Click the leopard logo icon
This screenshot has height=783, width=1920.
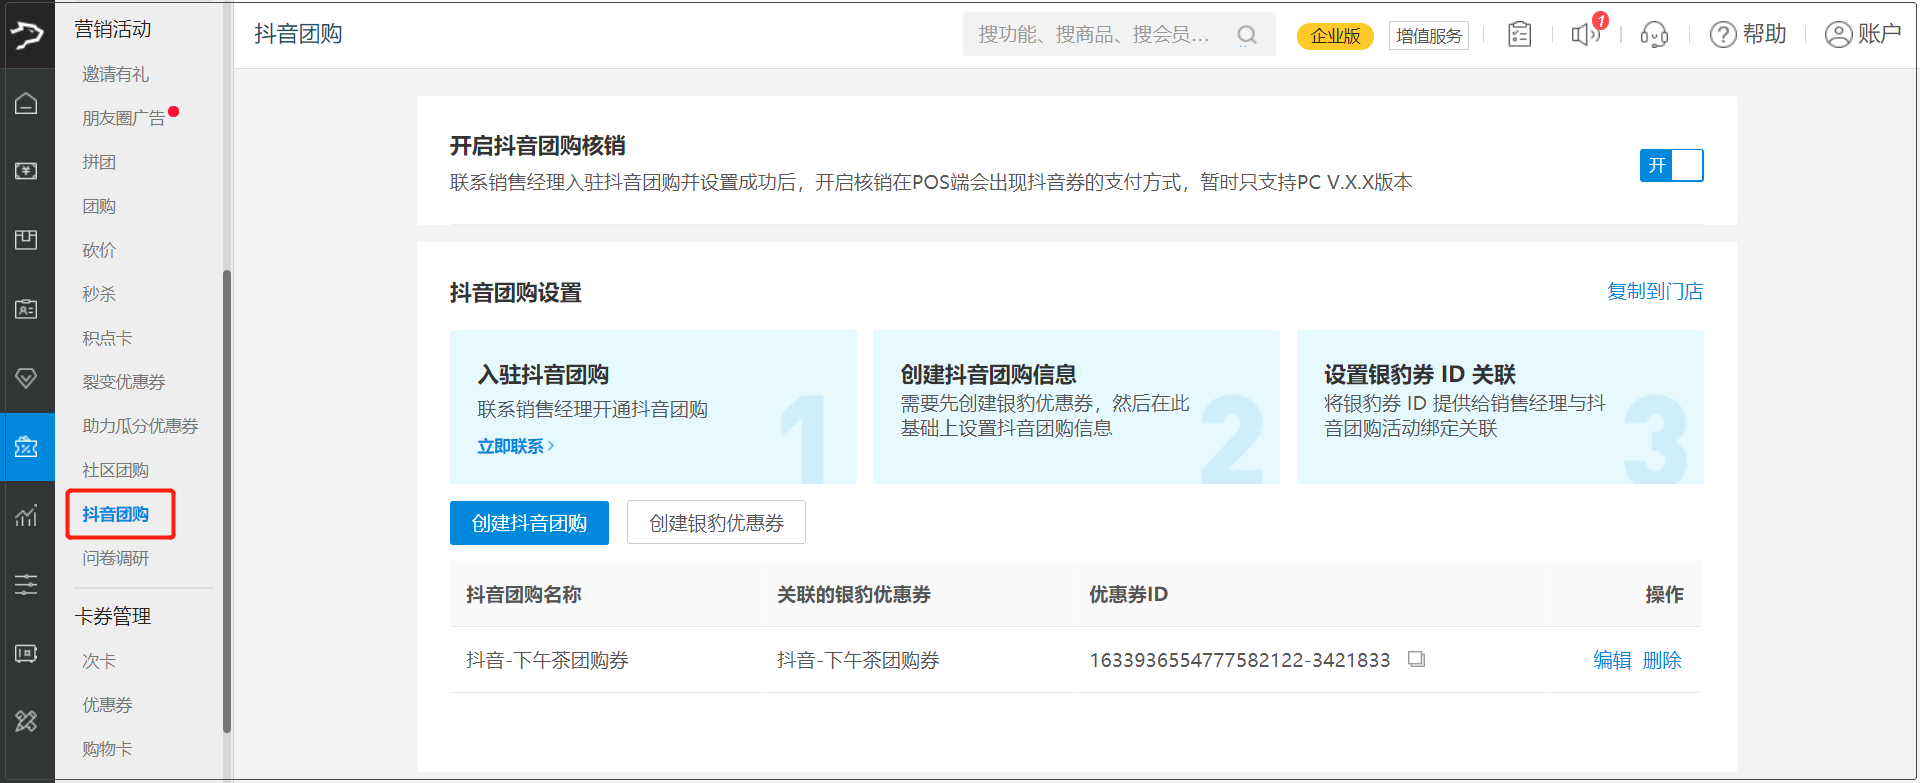coord(27,35)
